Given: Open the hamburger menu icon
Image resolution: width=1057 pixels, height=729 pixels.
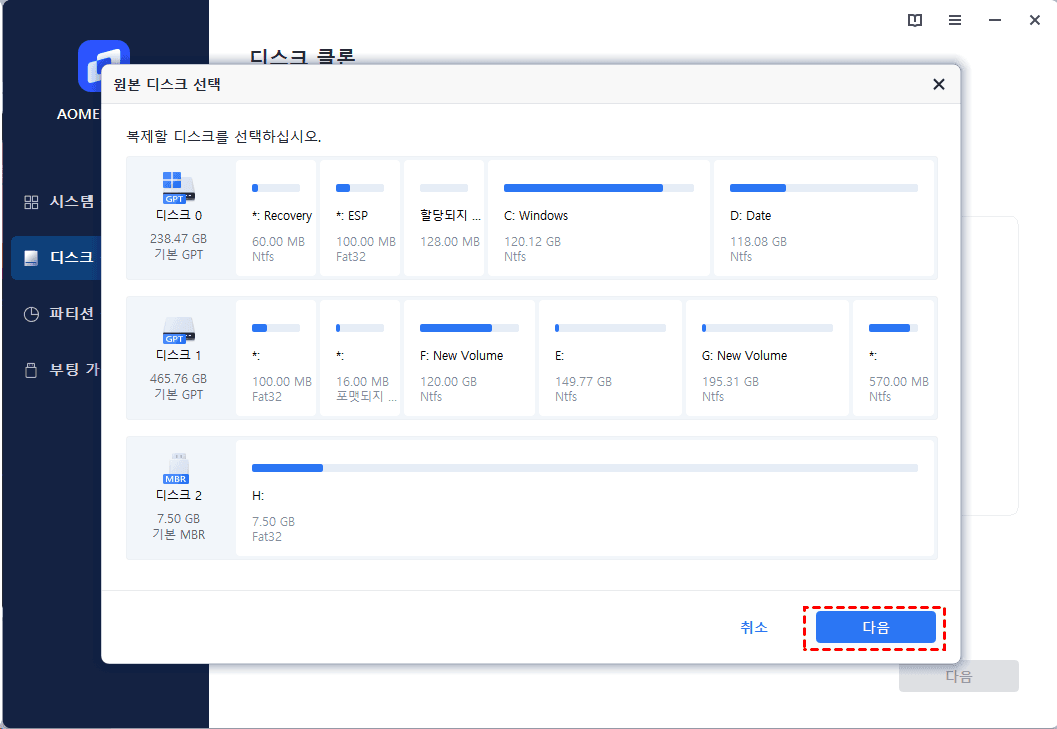Looking at the screenshot, I should [x=955, y=20].
